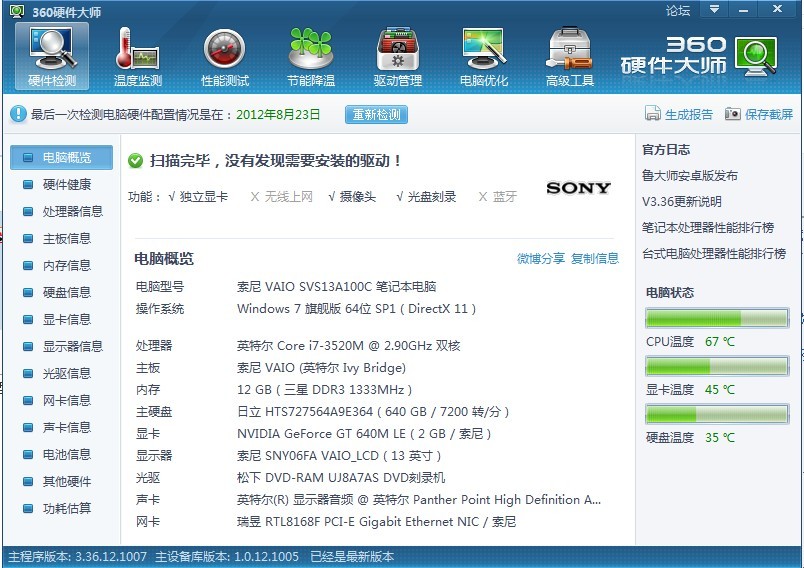Click the 生成报告 printer icon
The width and height of the screenshot is (804, 568).
coord(652,113)
